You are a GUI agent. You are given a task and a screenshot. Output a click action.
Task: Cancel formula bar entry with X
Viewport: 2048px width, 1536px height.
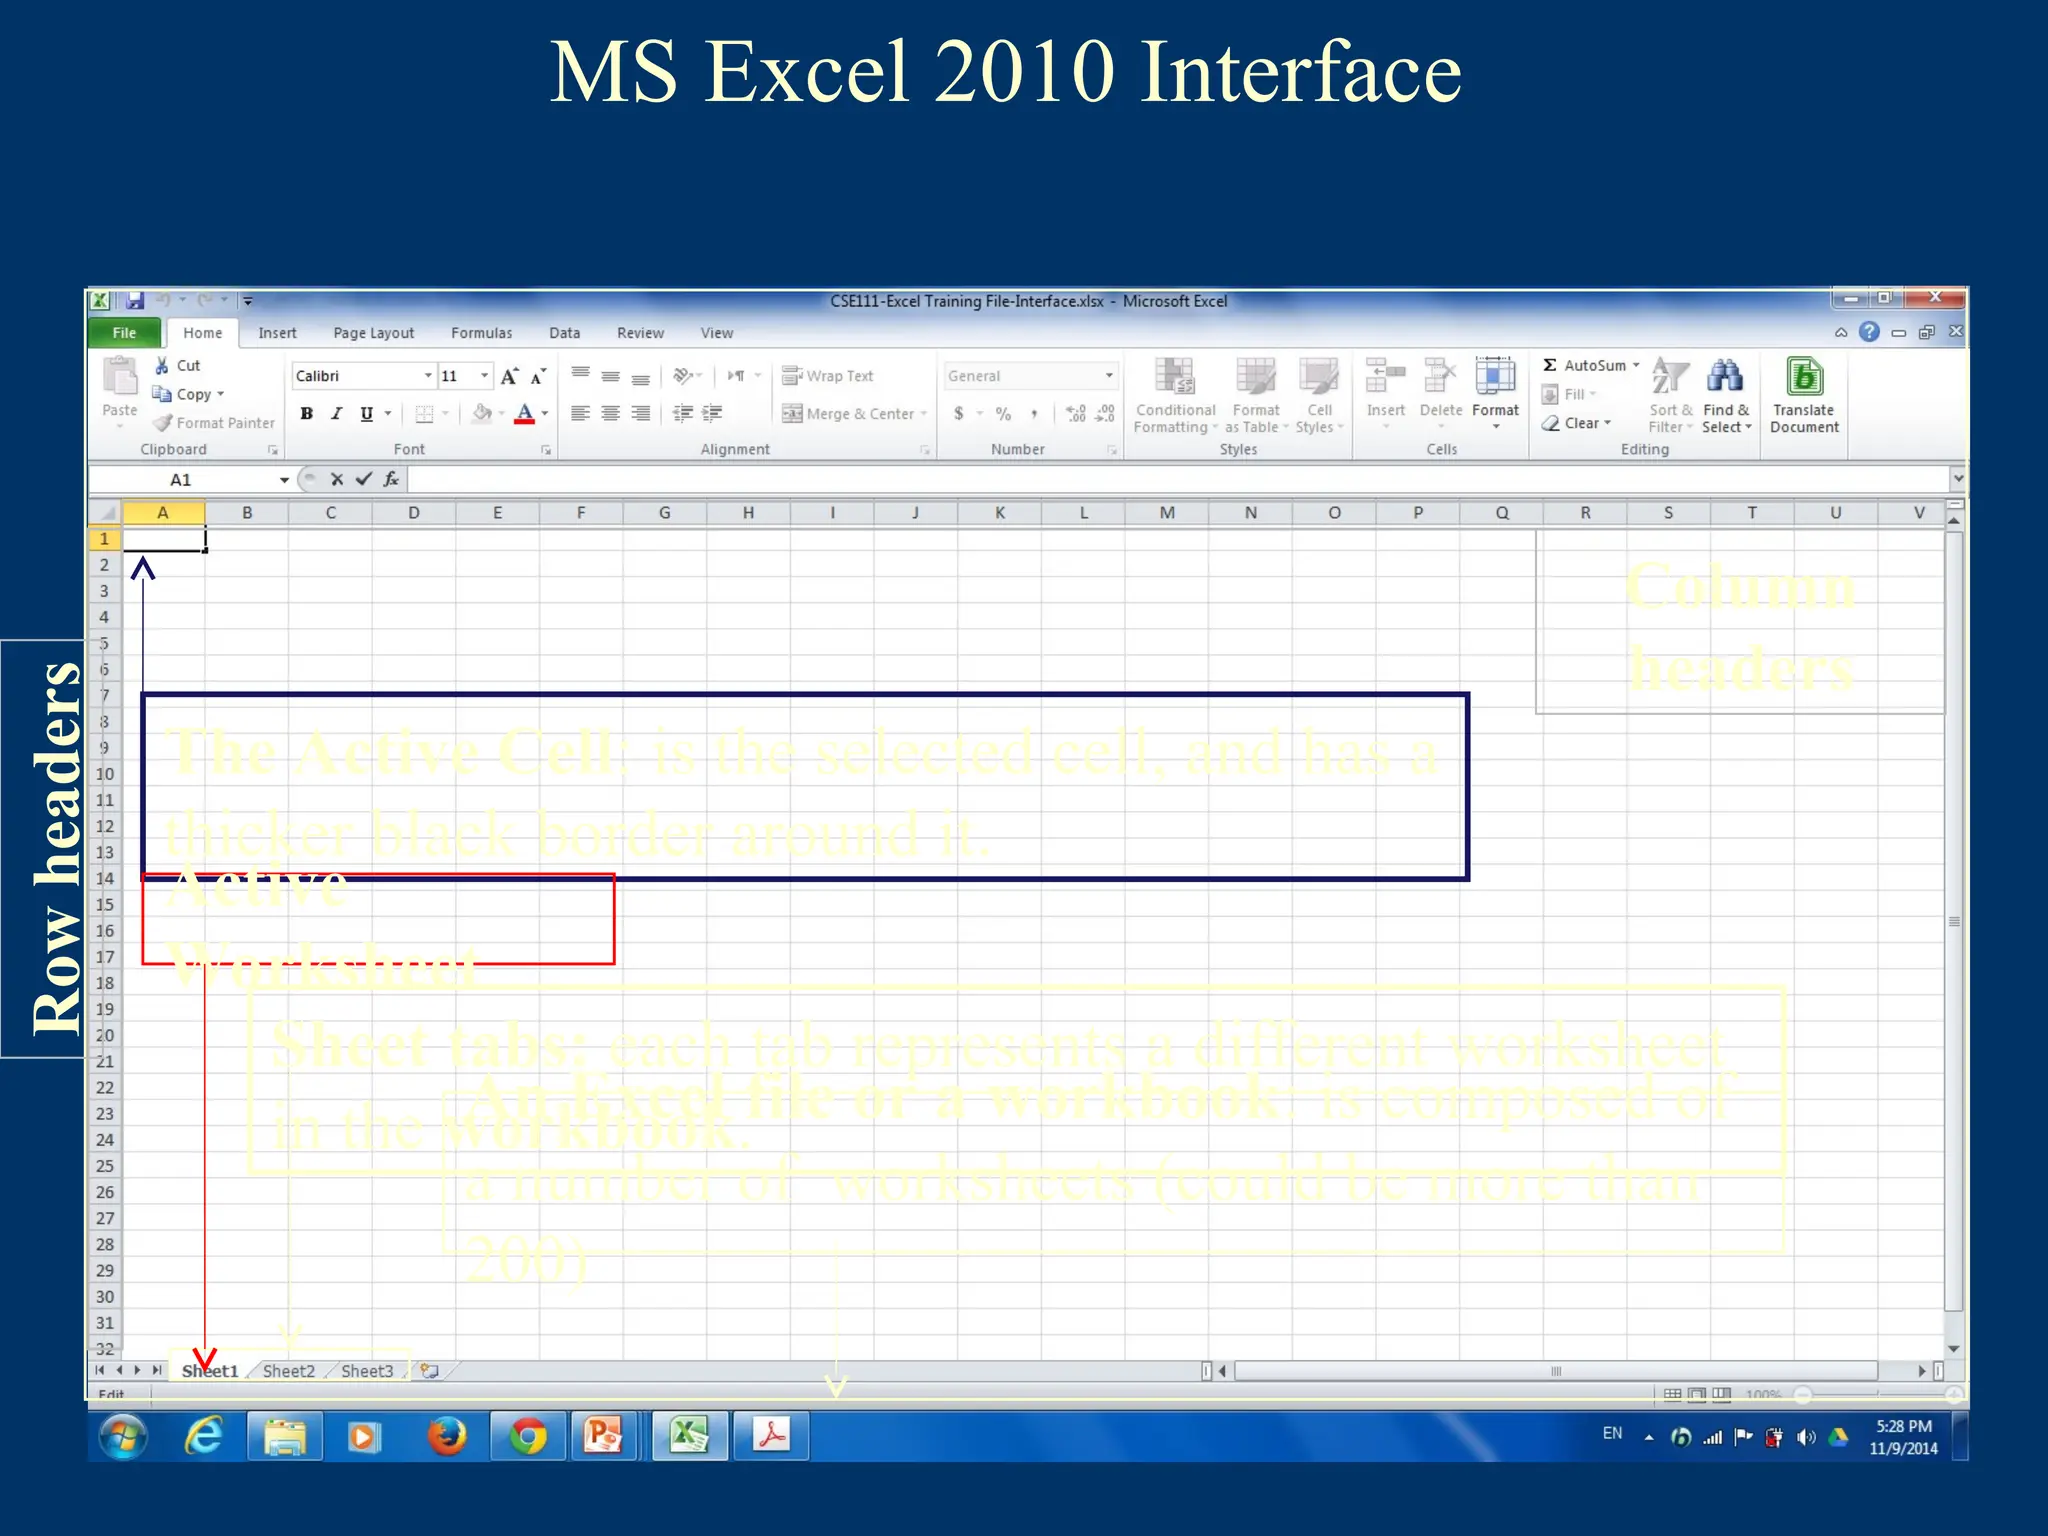[x=337, y=479]
